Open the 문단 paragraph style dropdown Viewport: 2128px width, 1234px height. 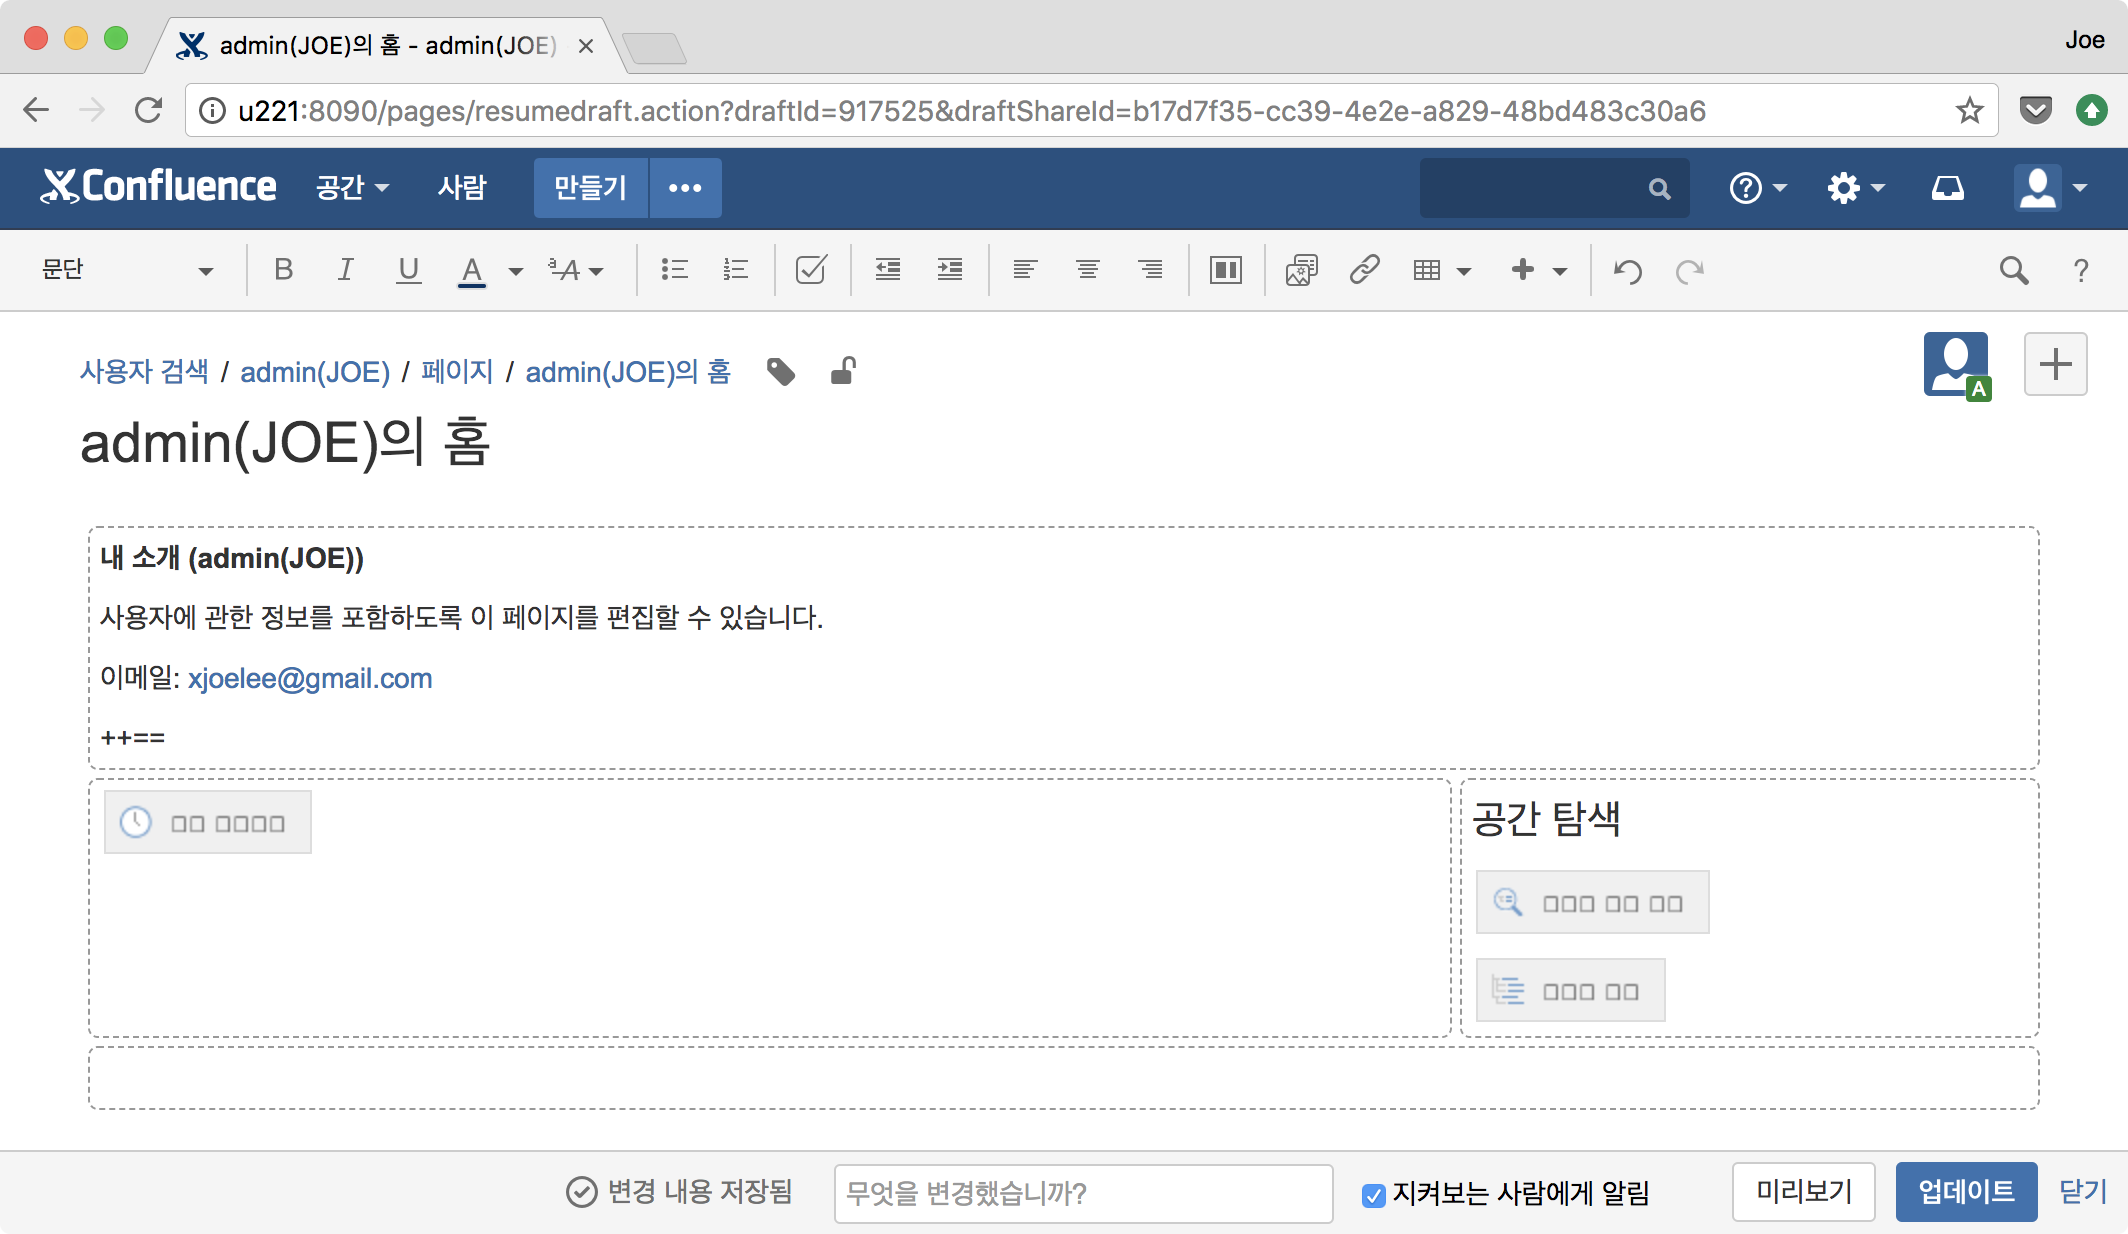point(127,270)
